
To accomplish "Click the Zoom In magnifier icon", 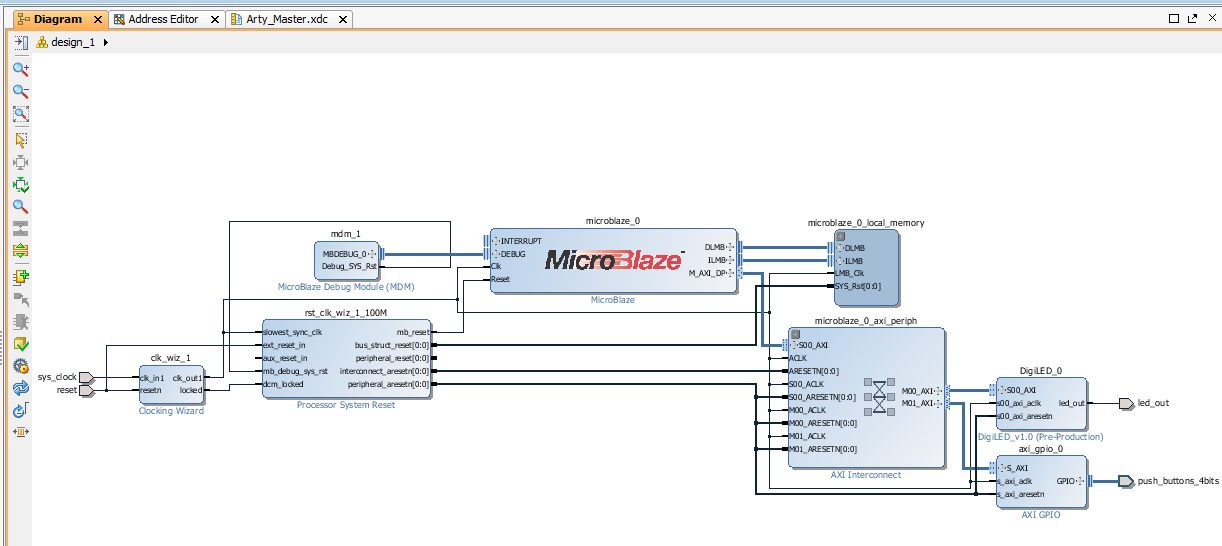I will (x=21, y=69).
